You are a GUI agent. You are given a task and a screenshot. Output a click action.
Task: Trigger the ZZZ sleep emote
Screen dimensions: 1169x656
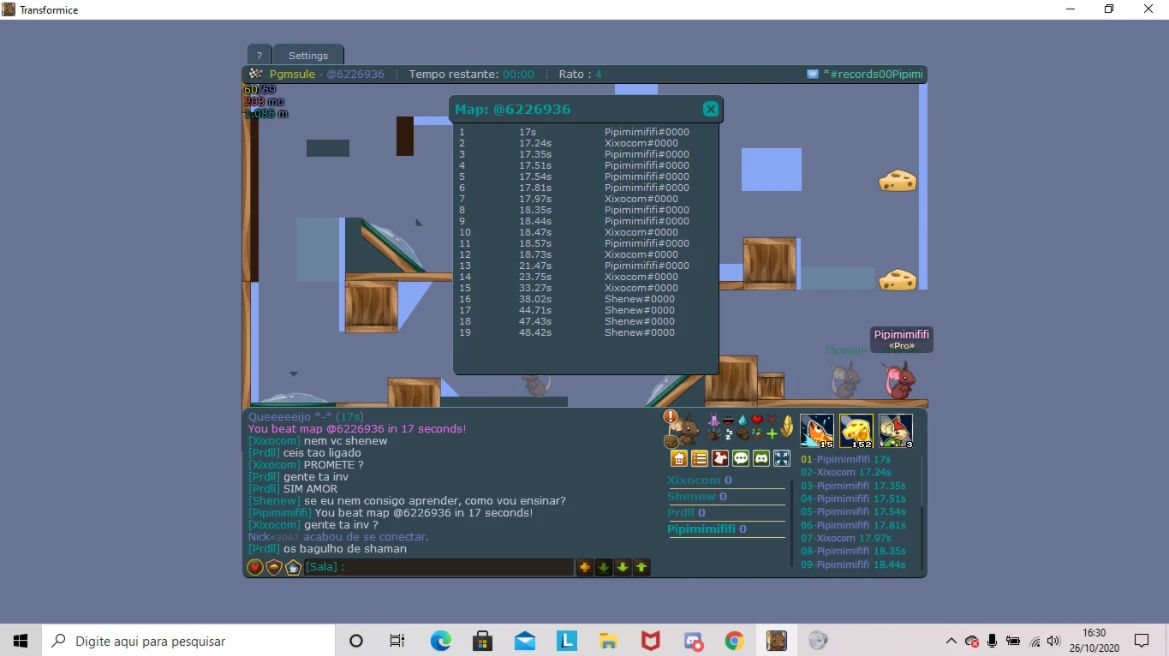click(728, 434)
